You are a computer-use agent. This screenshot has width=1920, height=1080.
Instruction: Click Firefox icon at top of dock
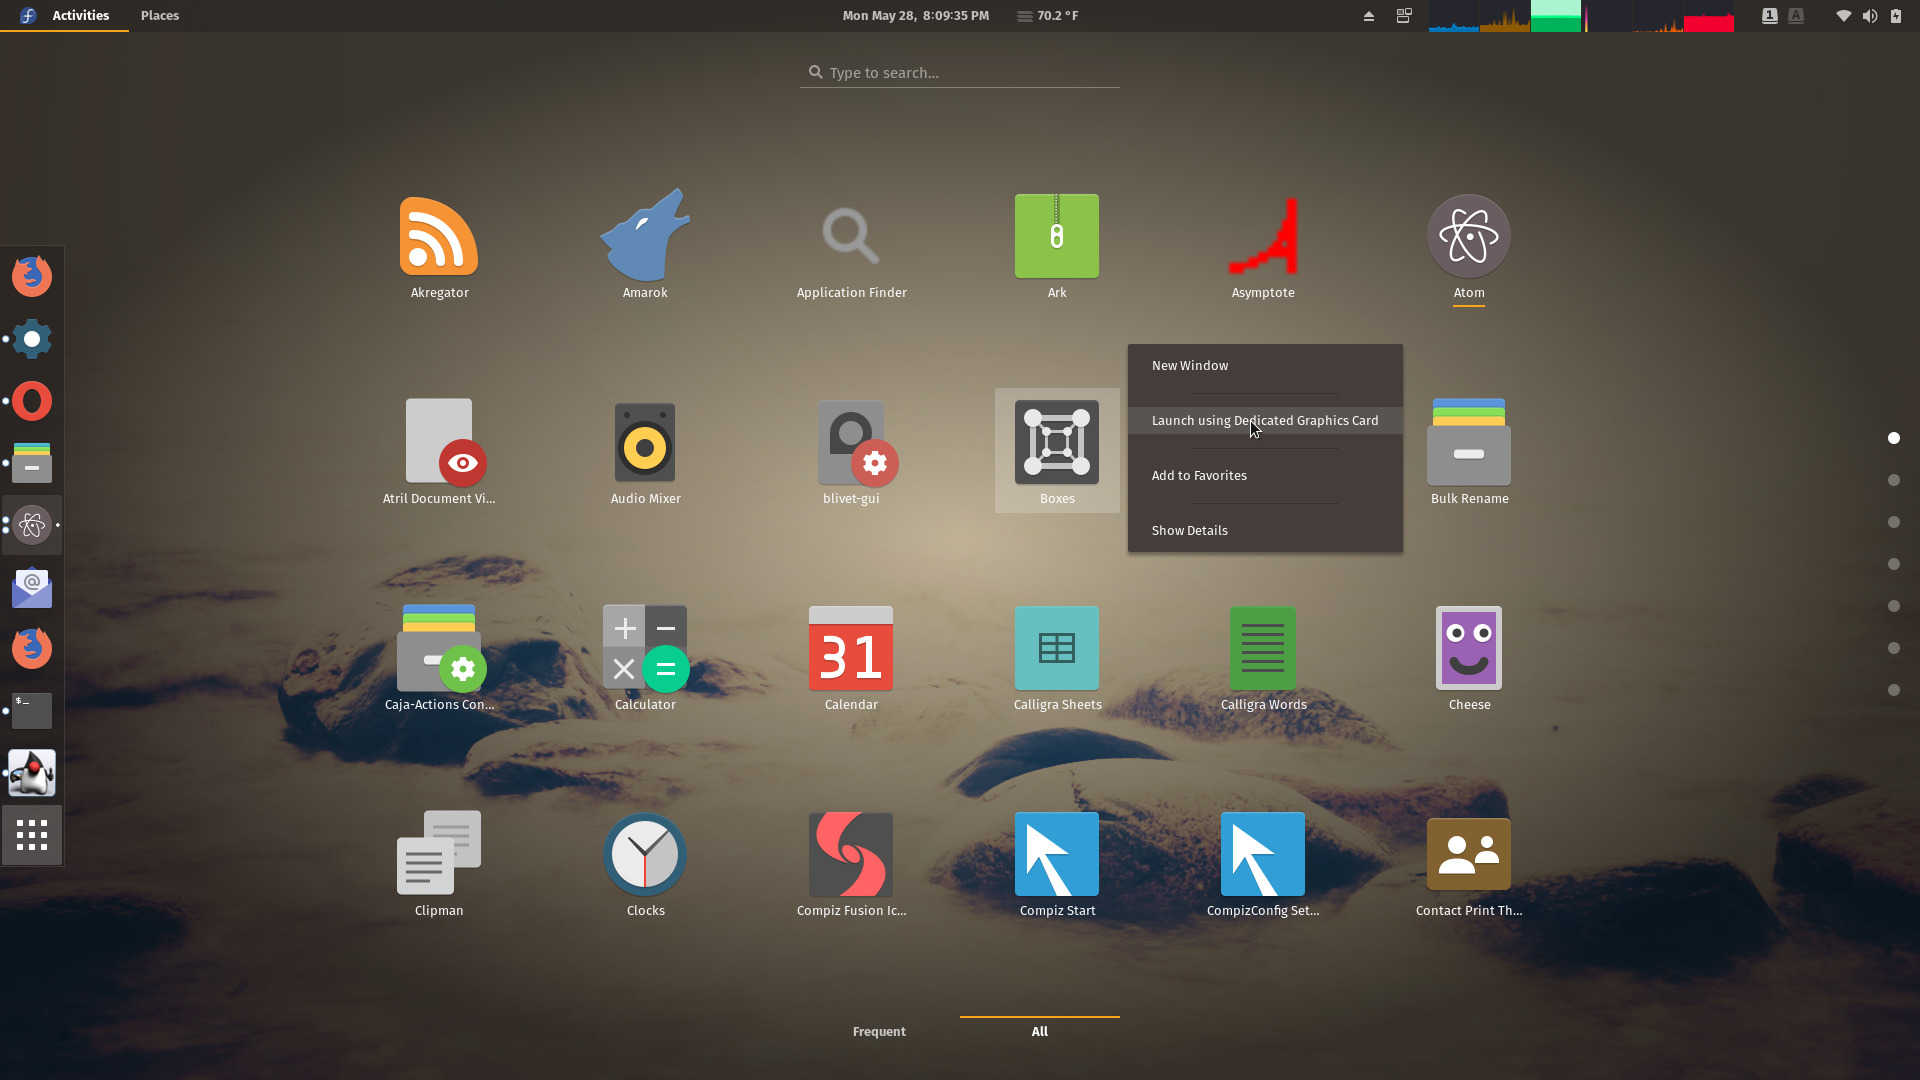click(x=32, y=277)
